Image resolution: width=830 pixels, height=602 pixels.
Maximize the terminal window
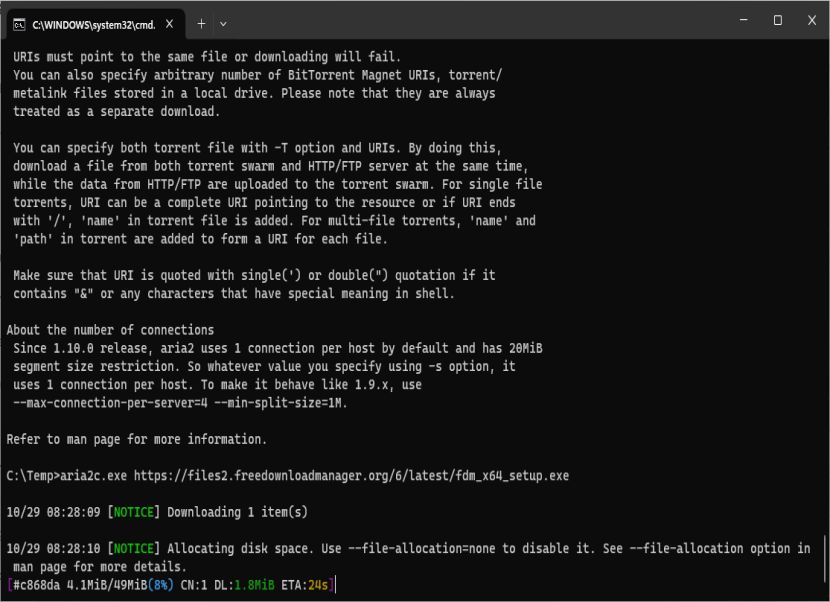tap(778, 20)
